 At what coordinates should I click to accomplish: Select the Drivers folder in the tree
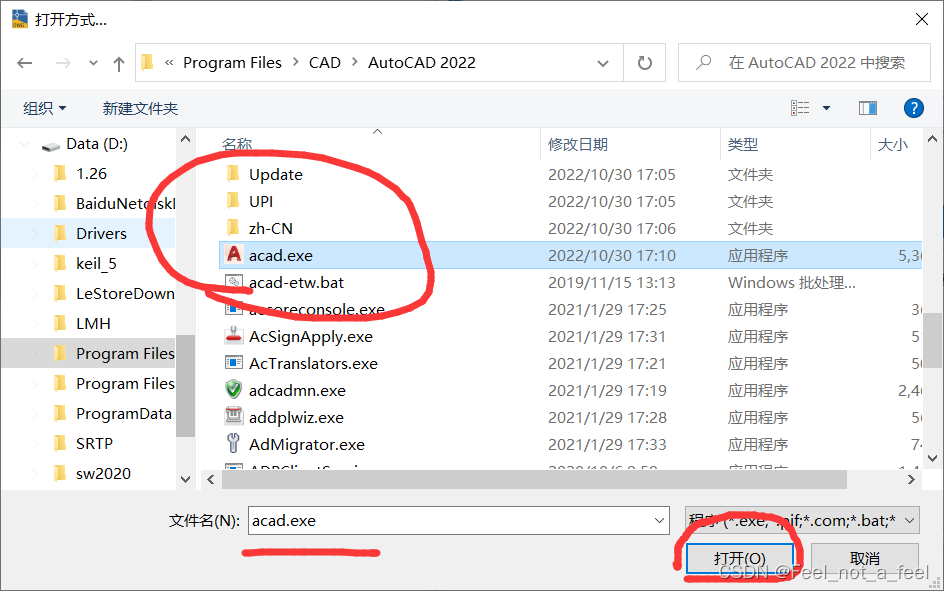click(x=101, y=234)
